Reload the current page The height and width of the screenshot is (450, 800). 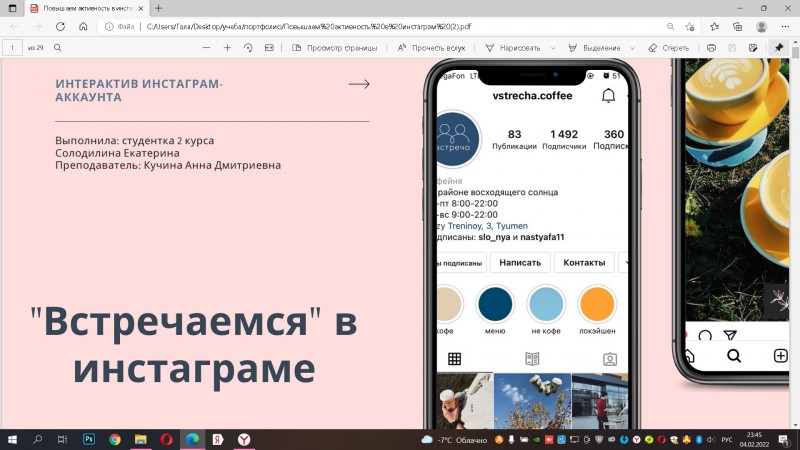tap(60, 27)
